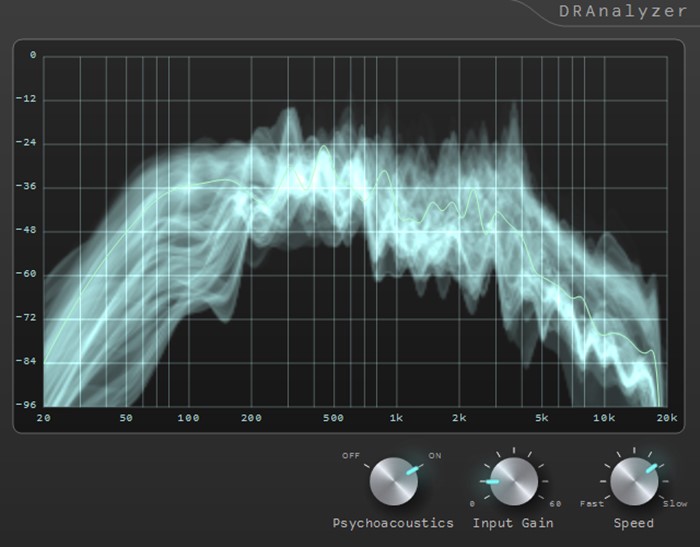Click the Input Gain knob

click(513, 483)
